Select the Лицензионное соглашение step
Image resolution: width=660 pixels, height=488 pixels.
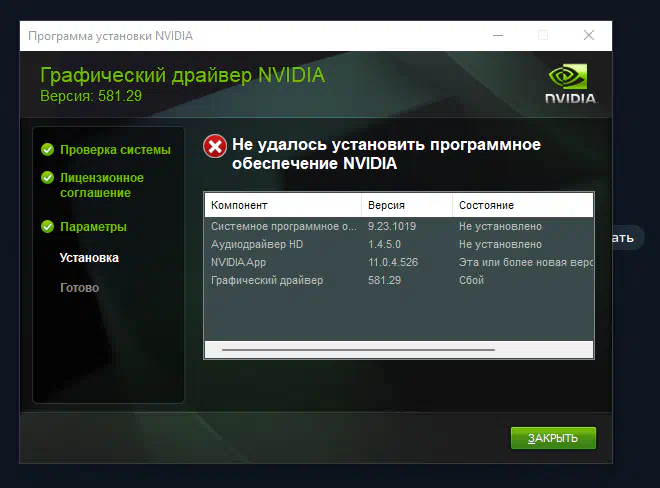(x=101, y=185)
